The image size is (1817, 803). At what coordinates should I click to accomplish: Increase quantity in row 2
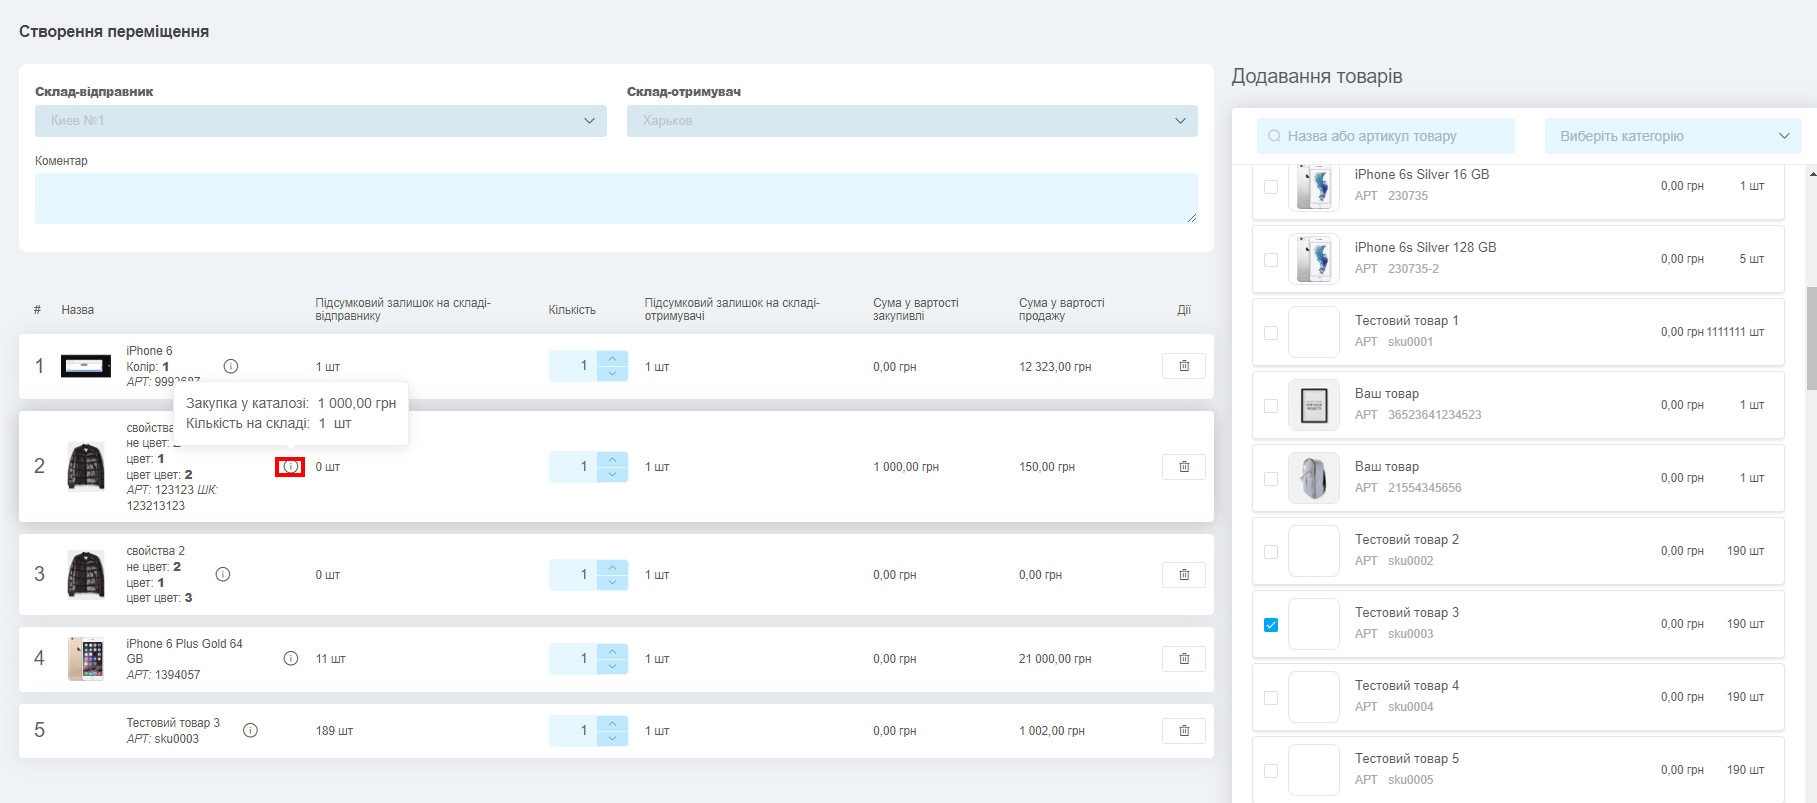pos(612,460)
